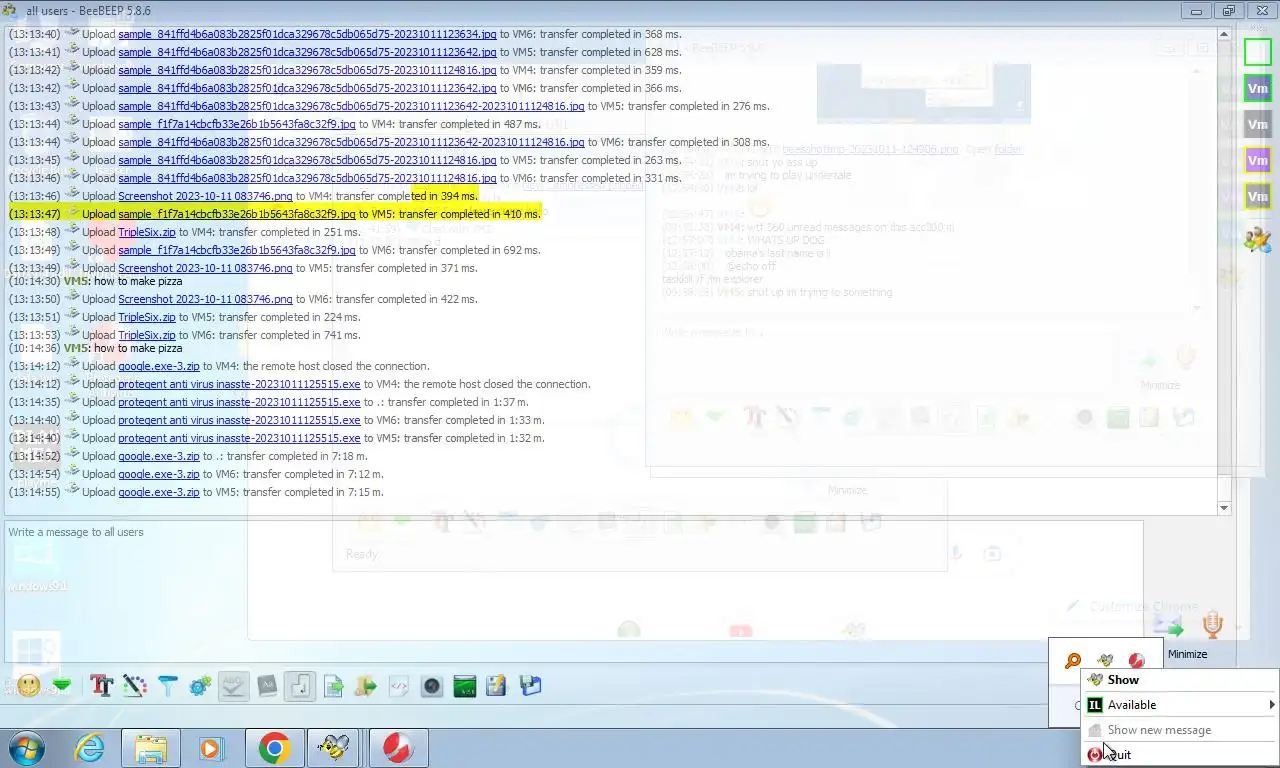Open the red TT font chooser
Screen dimensions: 1280x768
(x=101, y=686)
